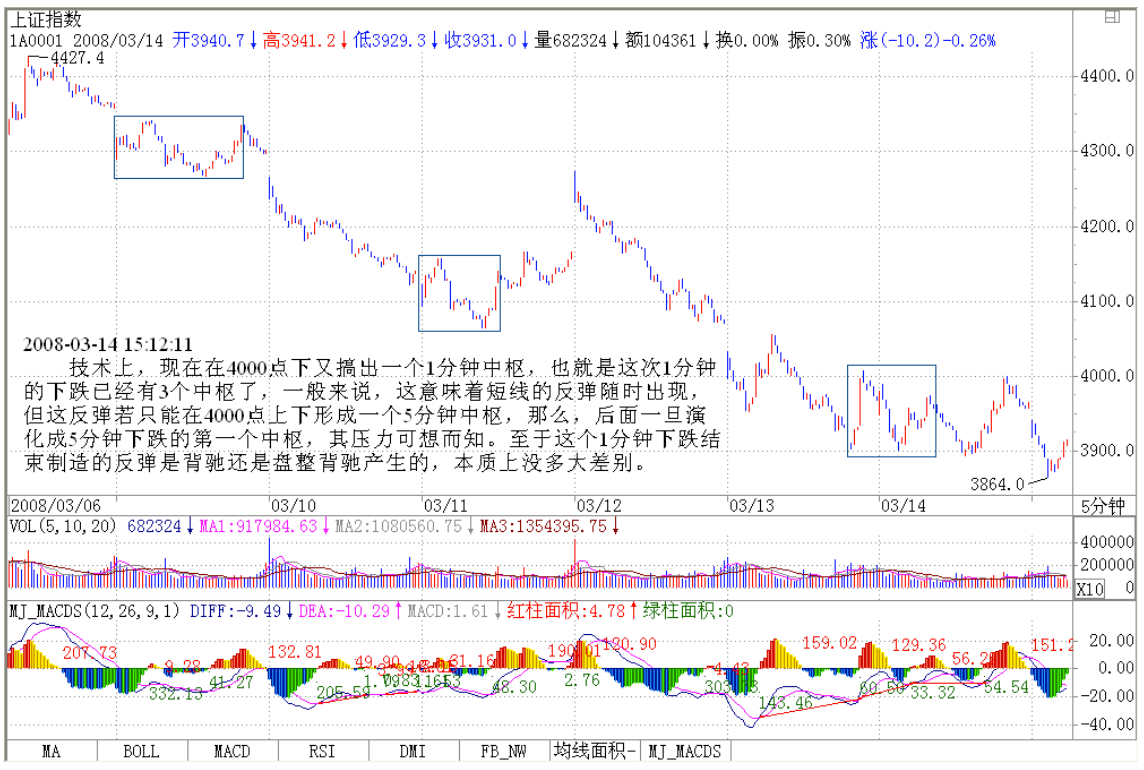Click the 红柱面积:4.78 red bar area value
The image size is (1144, 770).
pos(566,611)
